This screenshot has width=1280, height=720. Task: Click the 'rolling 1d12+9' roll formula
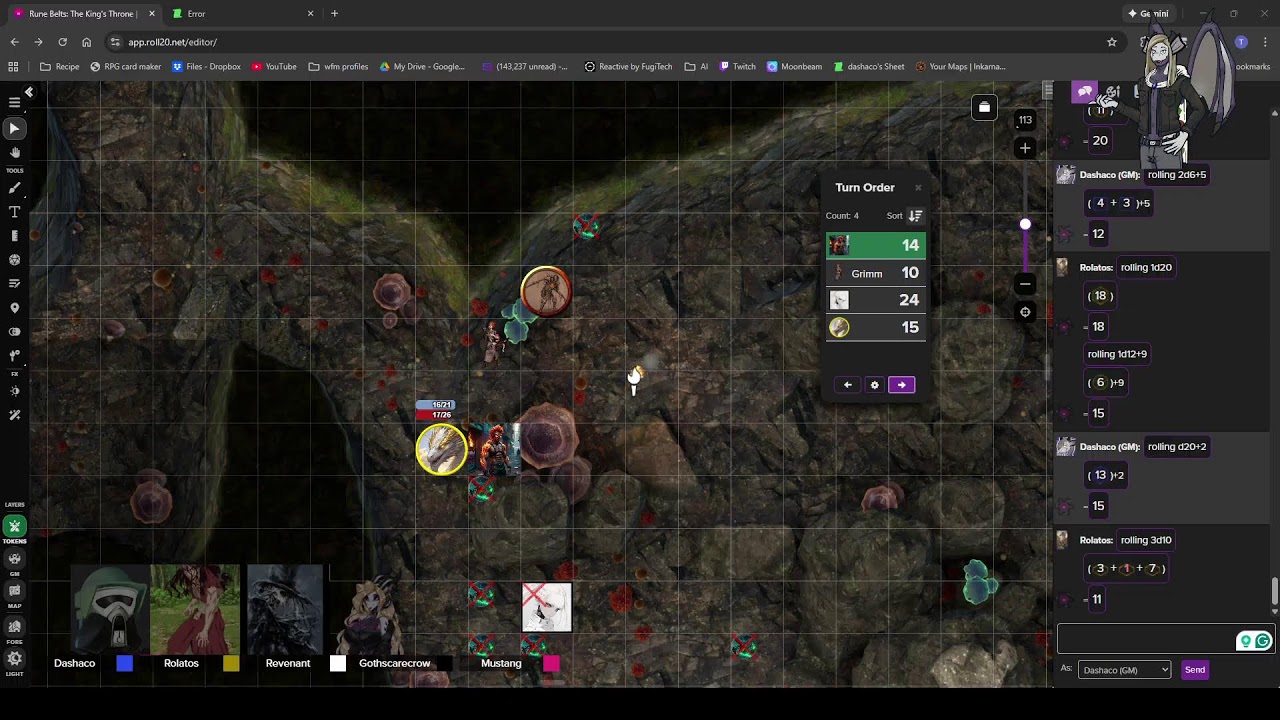pos(1117,354)
